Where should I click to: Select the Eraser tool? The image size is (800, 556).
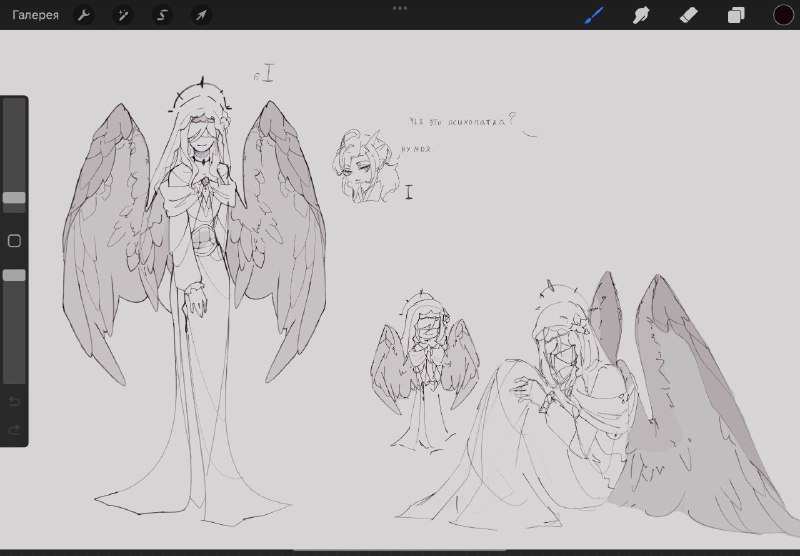(x=689, y=15)
